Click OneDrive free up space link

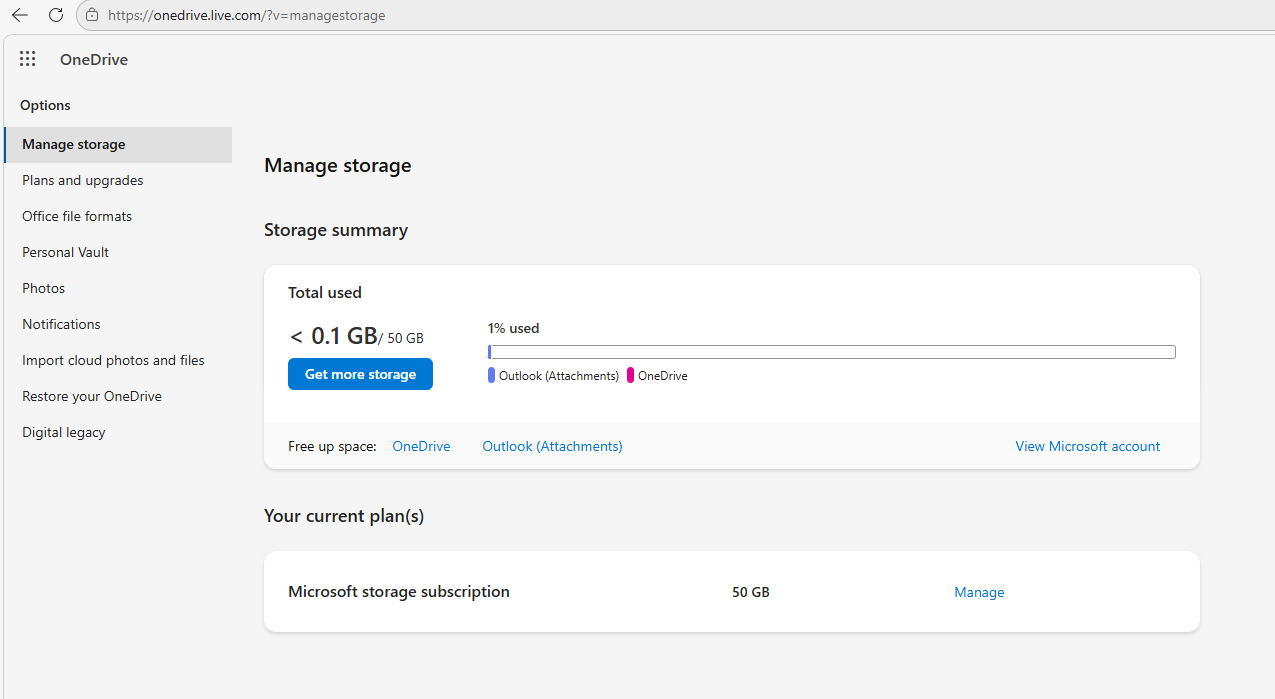421,446
